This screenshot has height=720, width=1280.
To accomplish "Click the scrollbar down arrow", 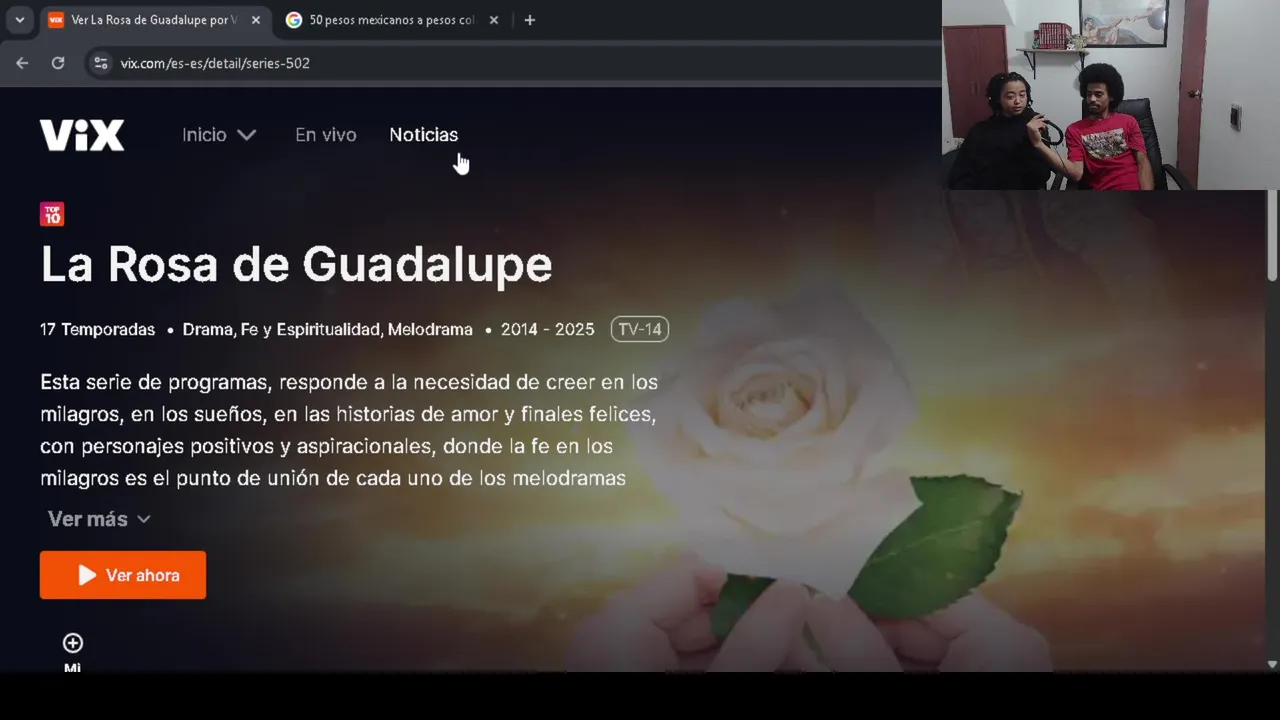I will tap(1272, 664).
